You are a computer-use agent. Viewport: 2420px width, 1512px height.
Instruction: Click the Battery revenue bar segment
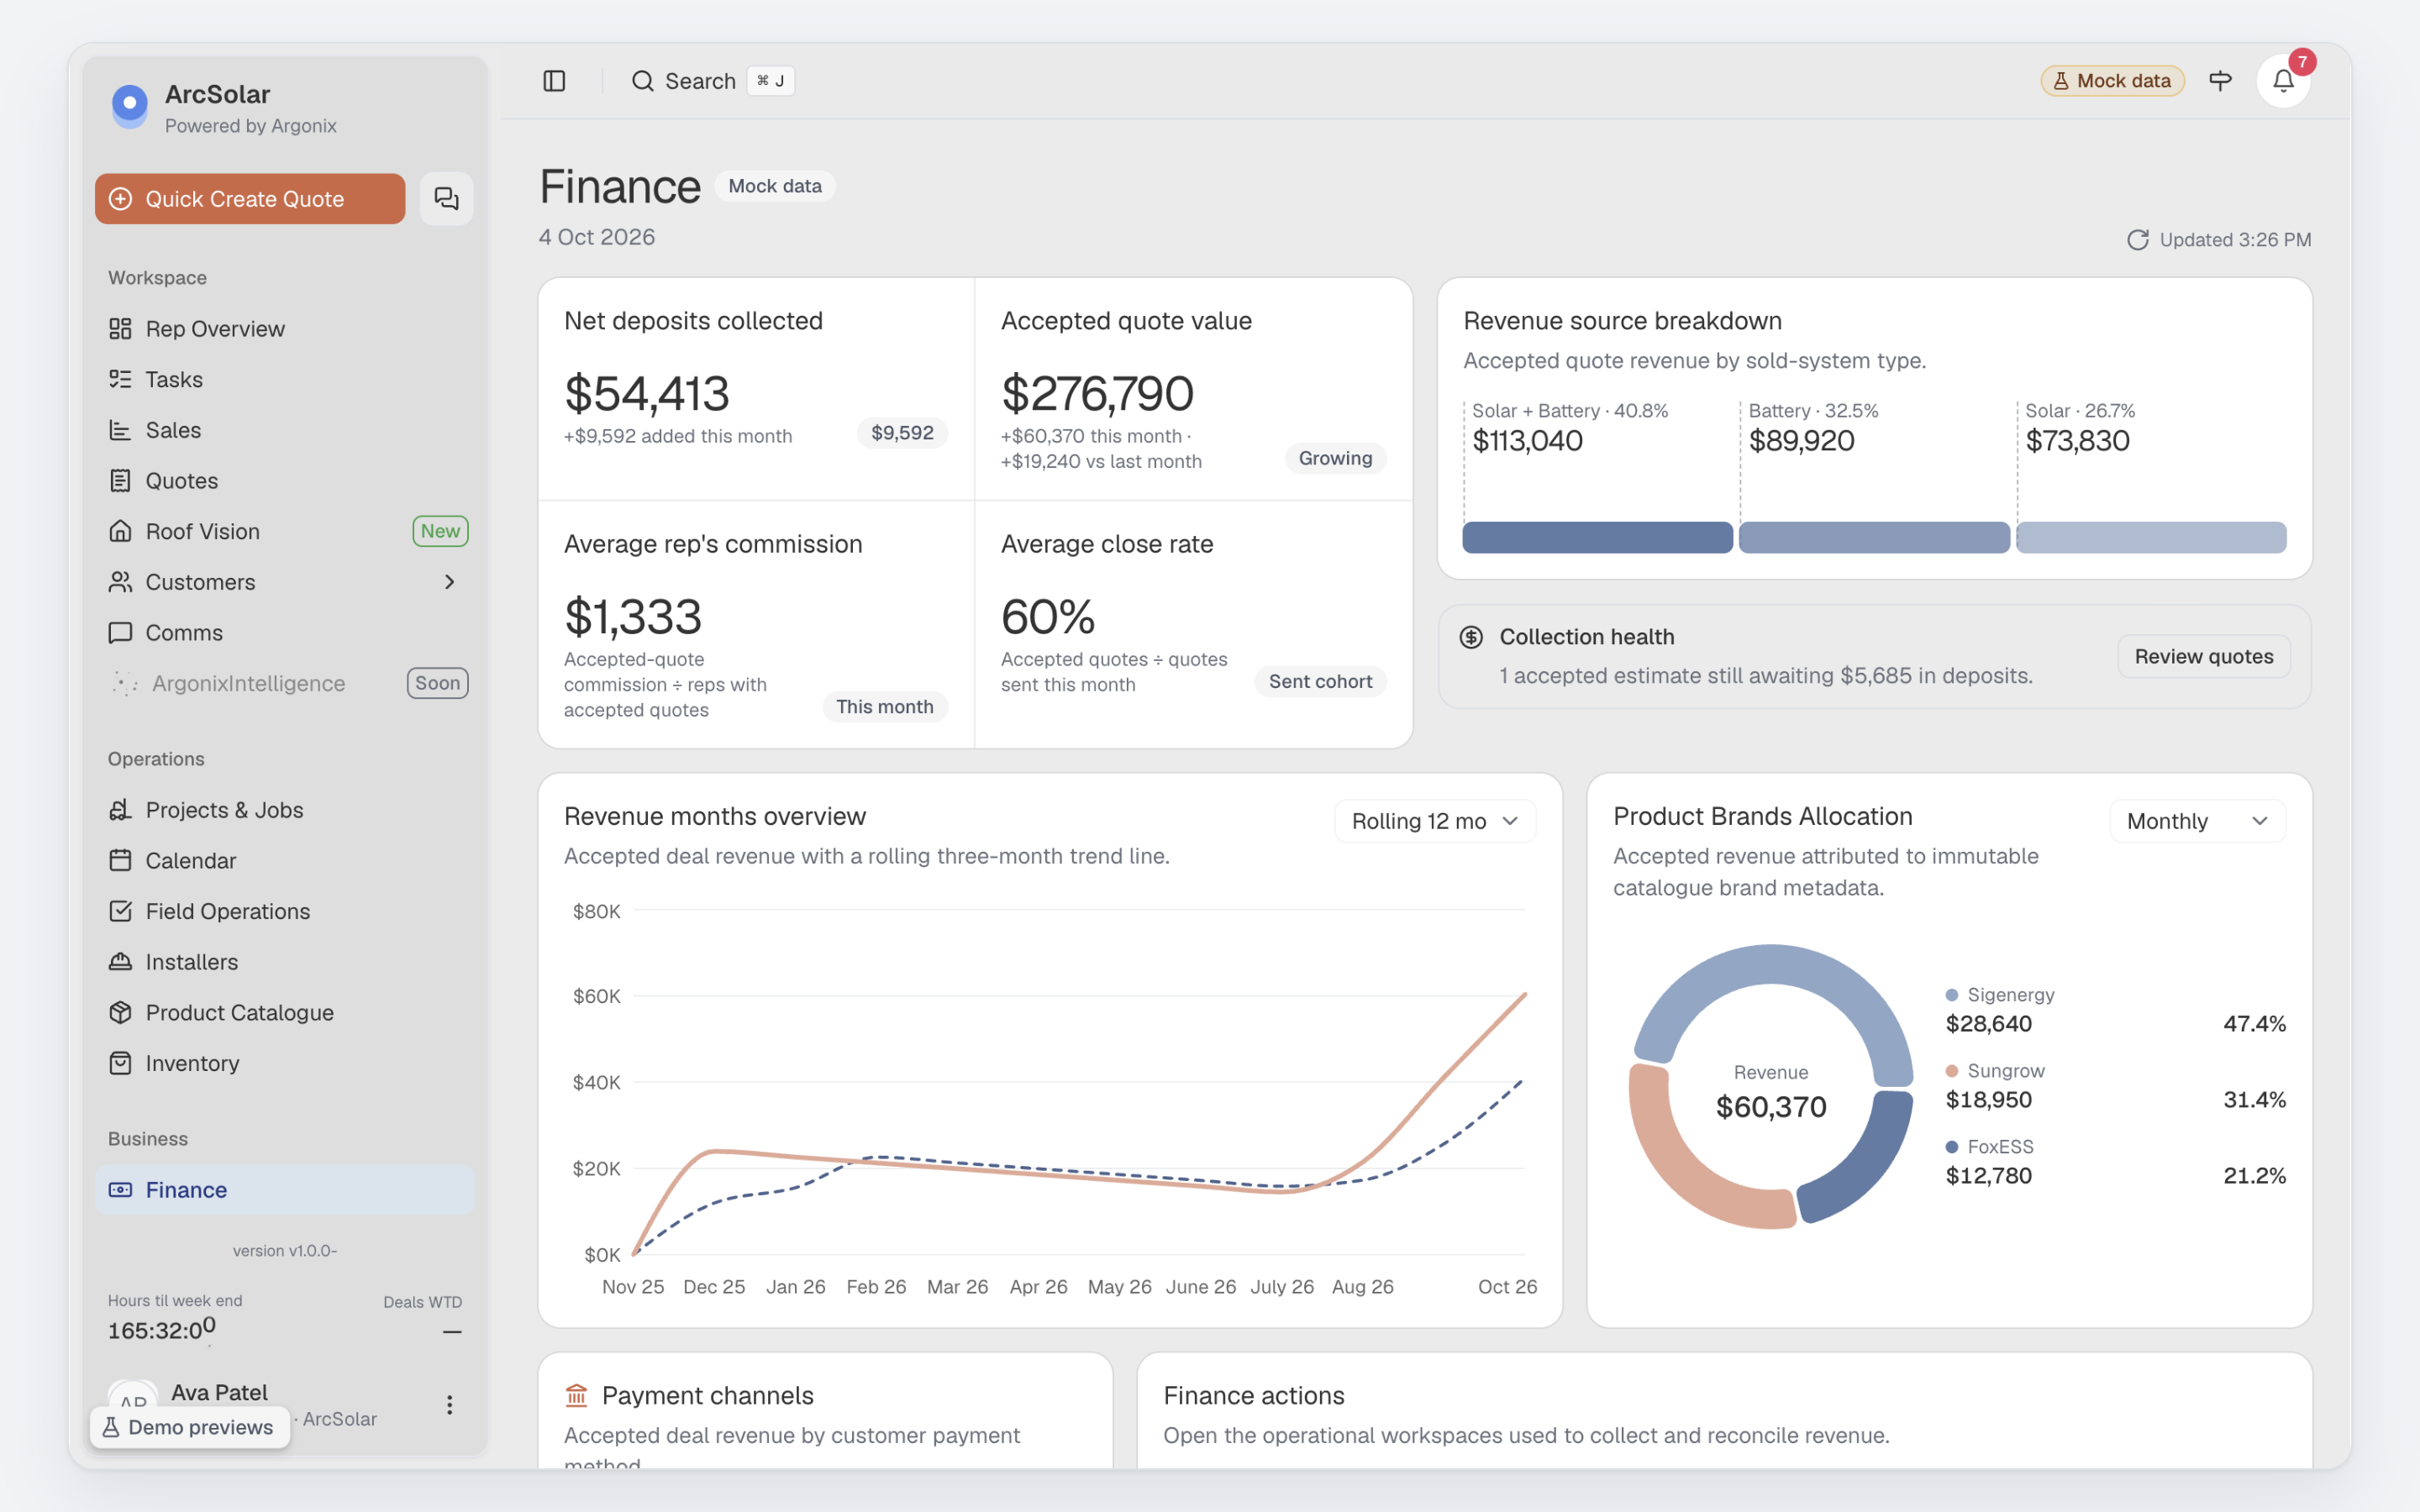tap(1874, 537)
